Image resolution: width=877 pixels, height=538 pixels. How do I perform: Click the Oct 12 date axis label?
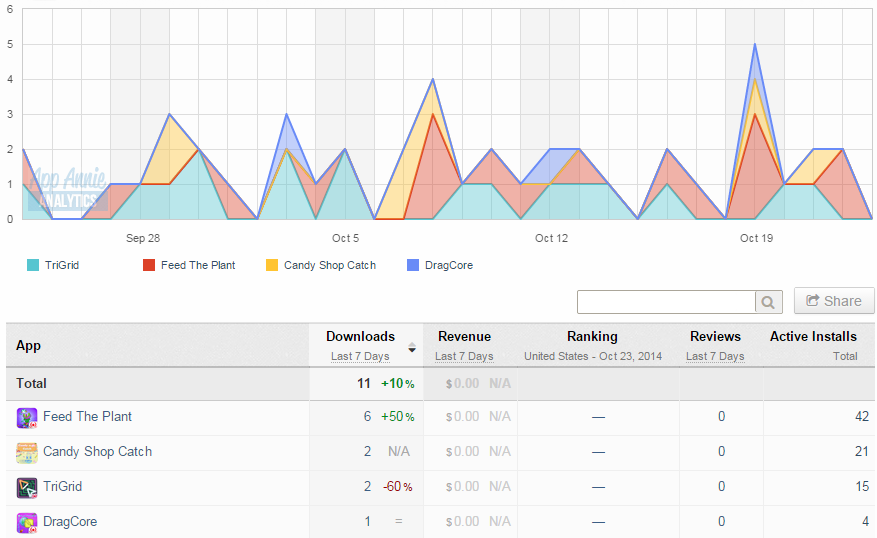(551, 238)
